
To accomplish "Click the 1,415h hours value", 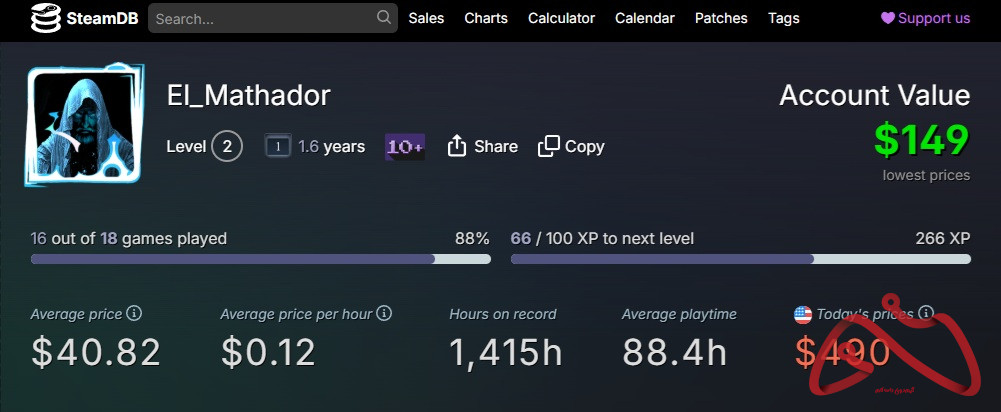I will (x=506, y=352).
